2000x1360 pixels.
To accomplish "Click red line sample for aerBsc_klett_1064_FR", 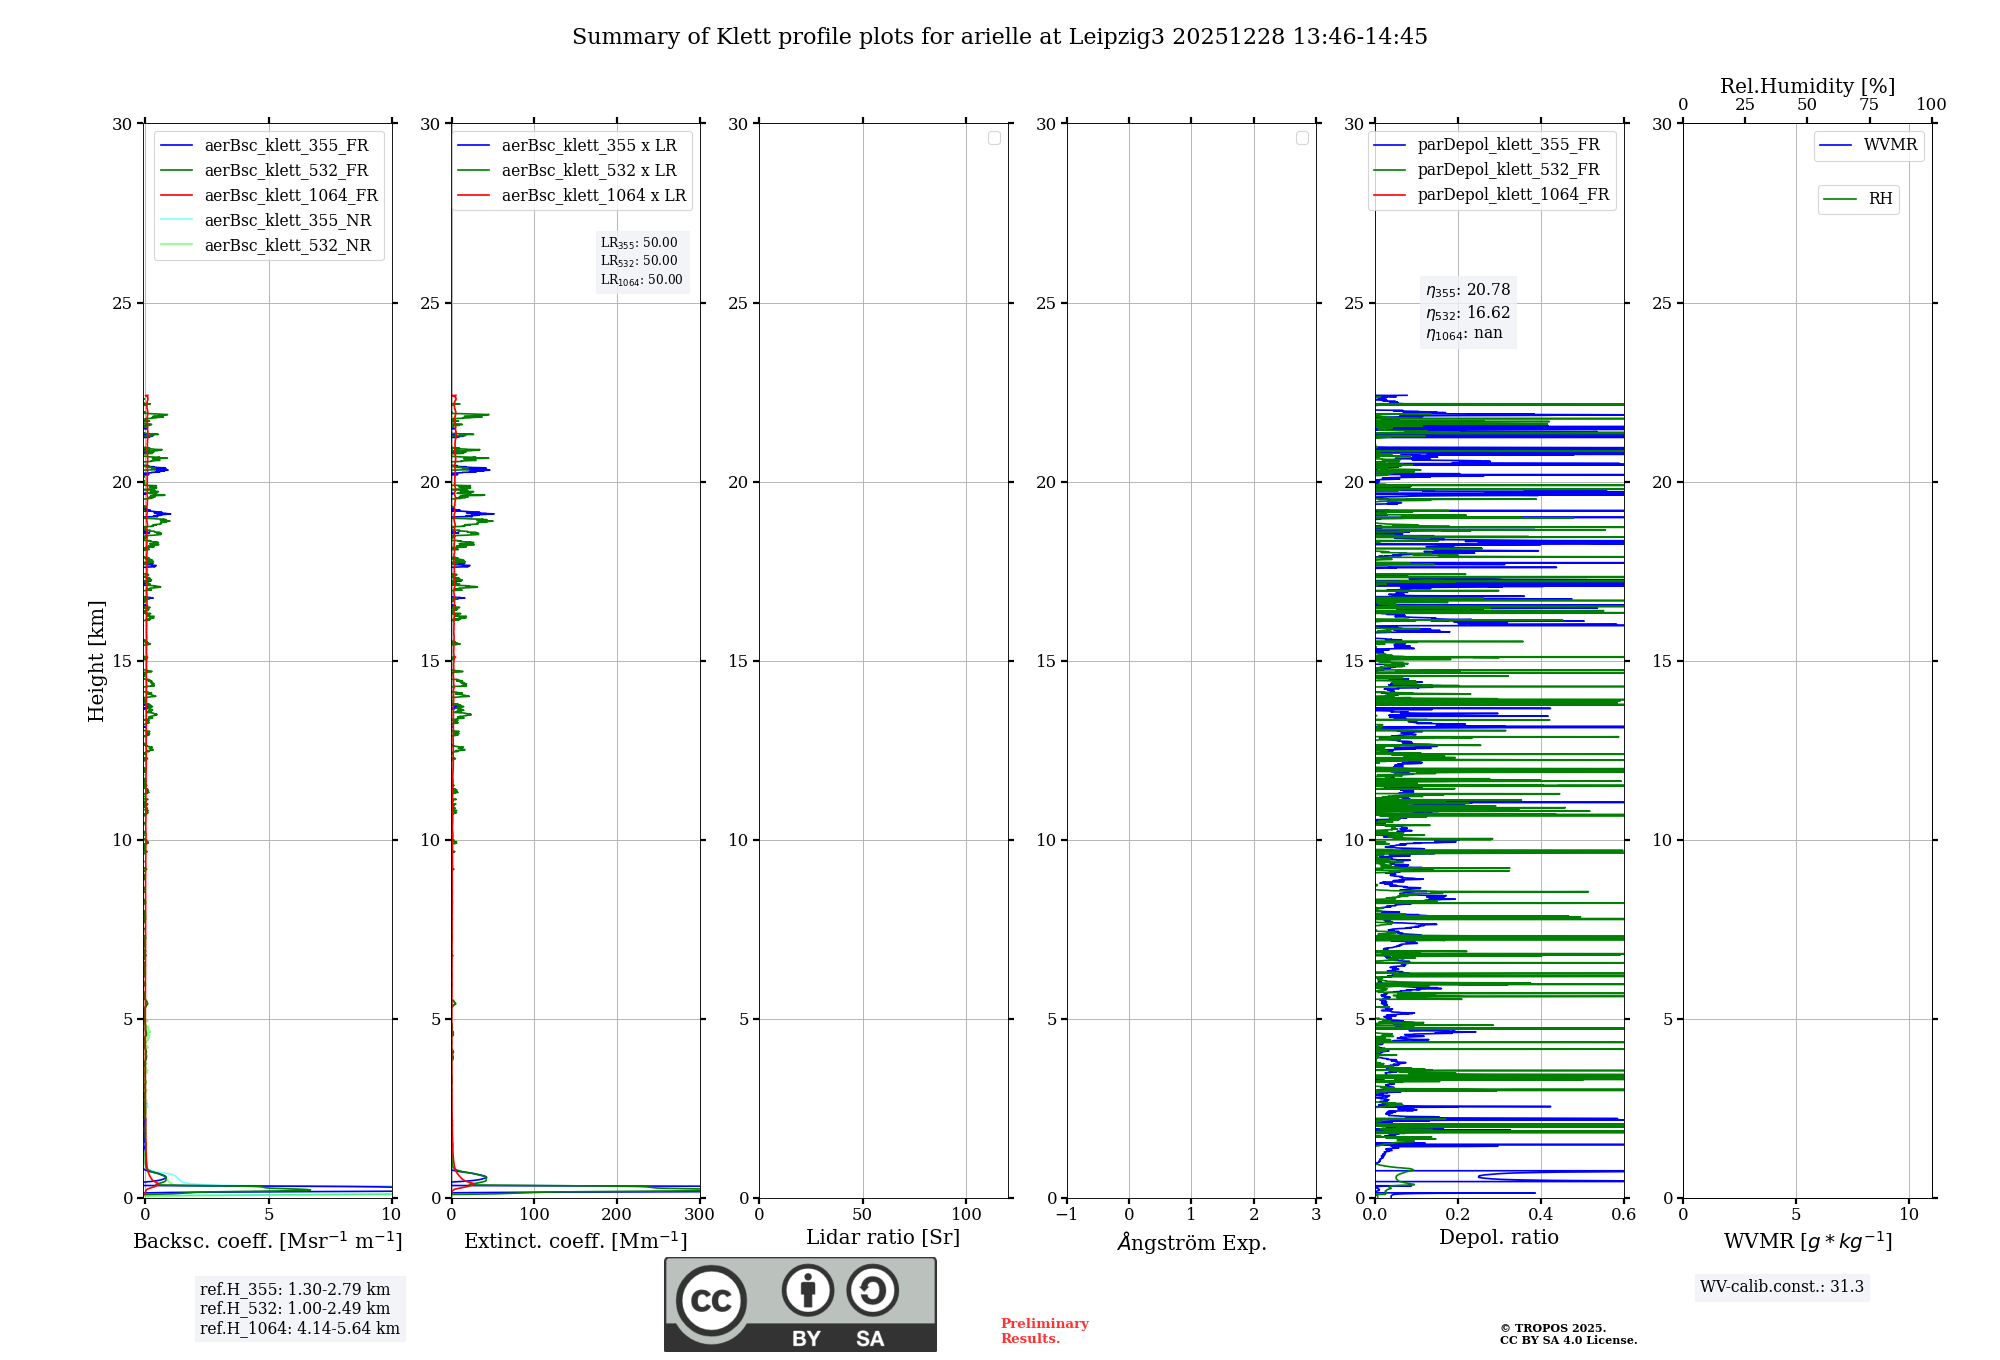I will pyautogui.click(x=176, y=196).
